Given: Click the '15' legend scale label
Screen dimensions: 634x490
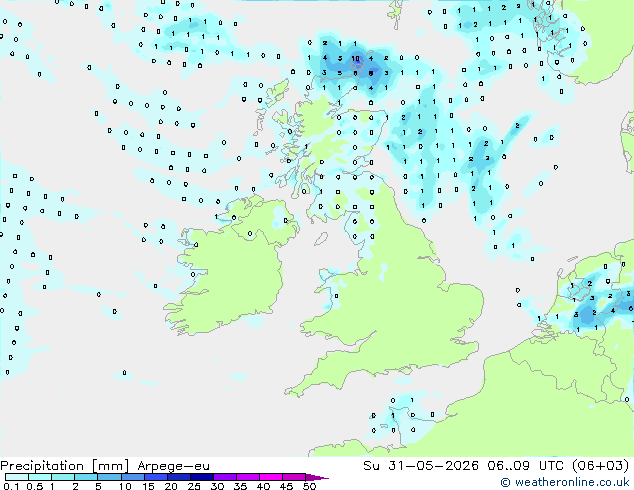Looking at the screenshot, I should click(148, 486).
